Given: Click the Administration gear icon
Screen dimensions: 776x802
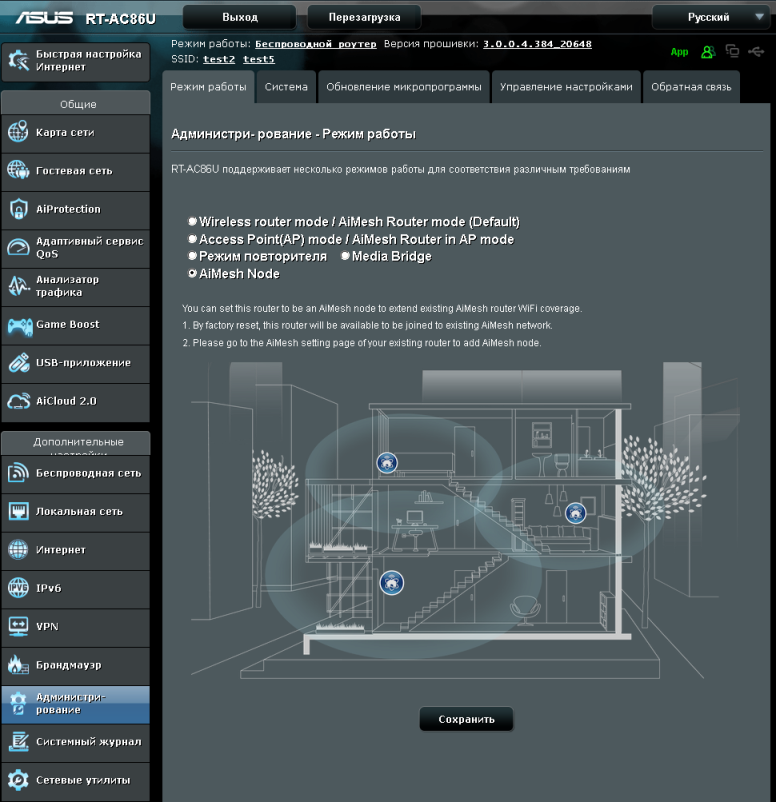Looking at the screenshot, I should [18, 704].
